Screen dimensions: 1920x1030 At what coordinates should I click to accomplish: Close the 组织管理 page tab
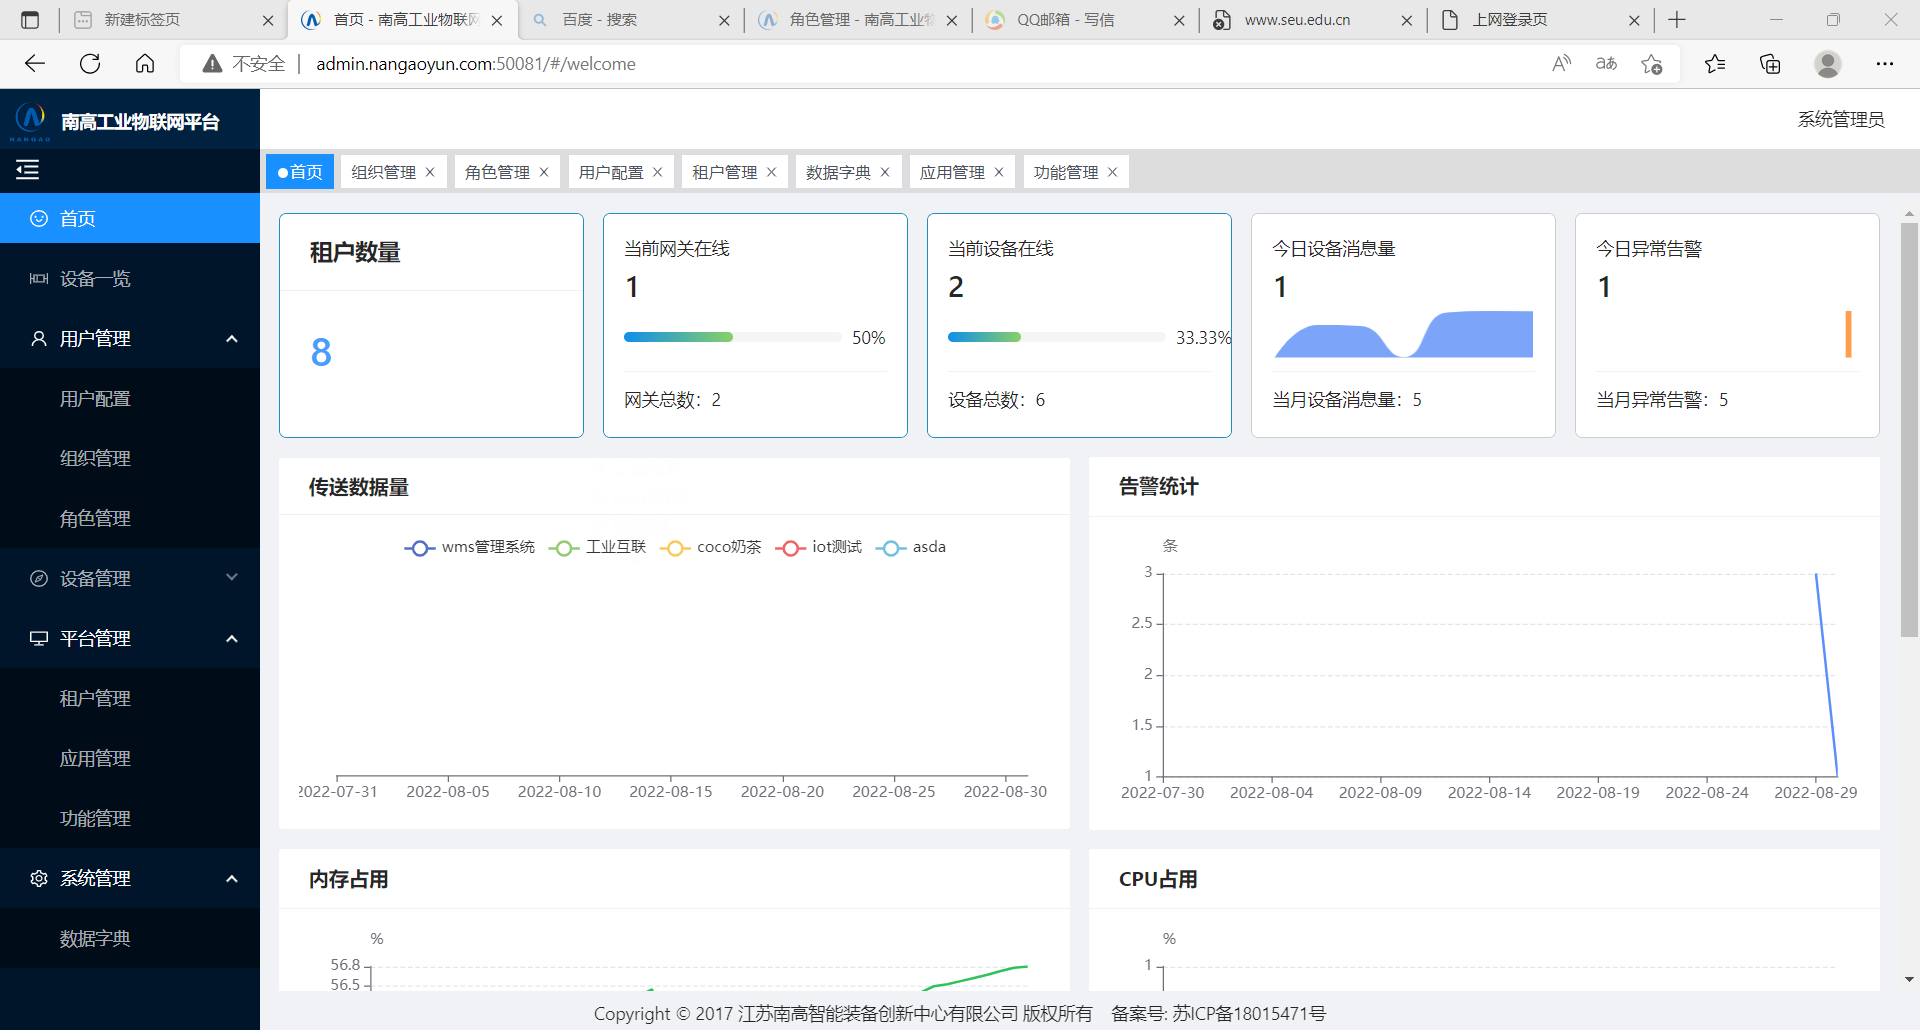pos(430,172)
